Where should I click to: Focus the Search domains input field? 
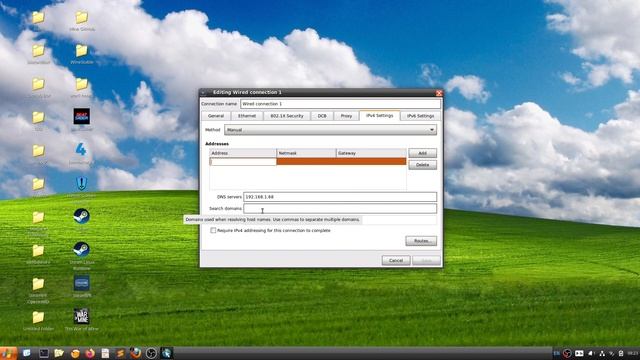click(340, 208)
